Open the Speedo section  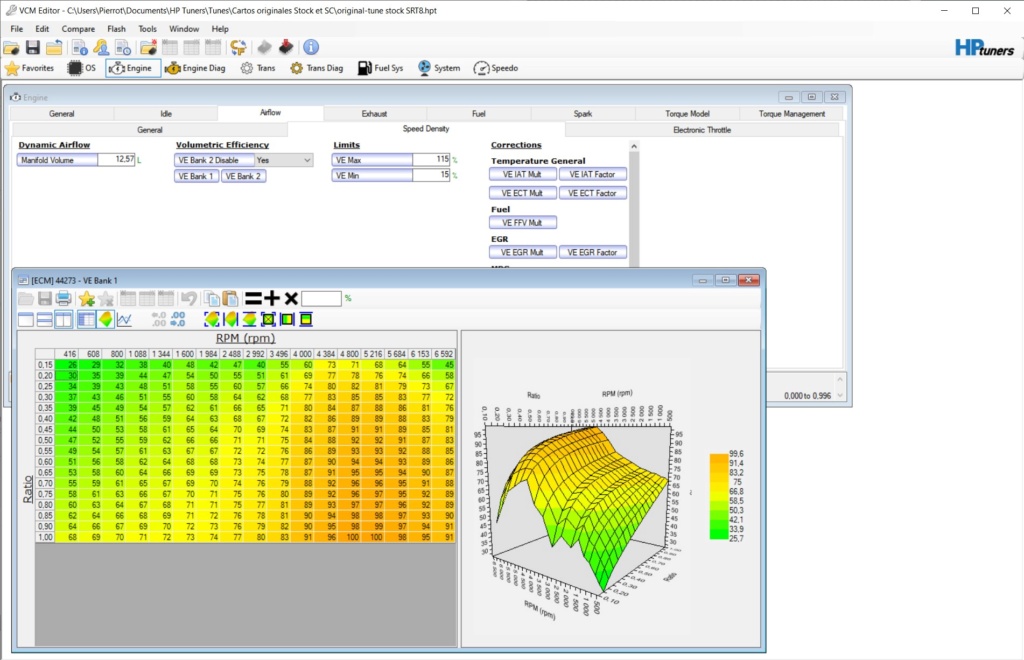pos(496,68)
